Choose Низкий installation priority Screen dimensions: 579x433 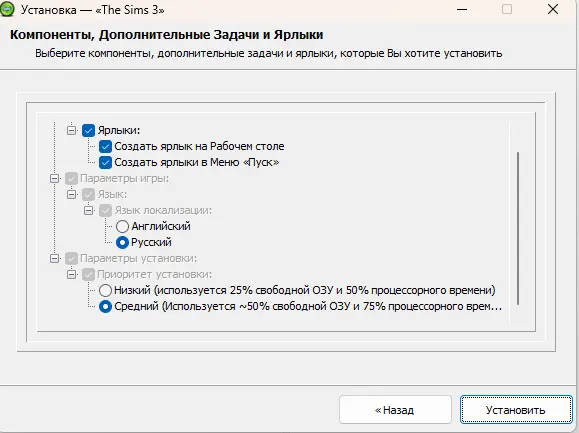pos(105,291)
